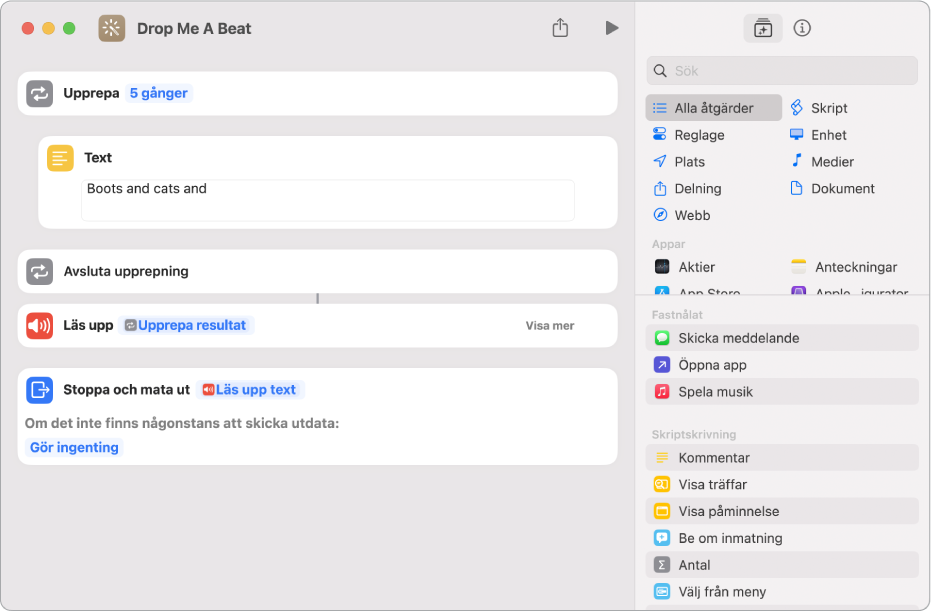Click the Upprepa resultat variable token
This screenshot has height=612, width=931.
186,325
